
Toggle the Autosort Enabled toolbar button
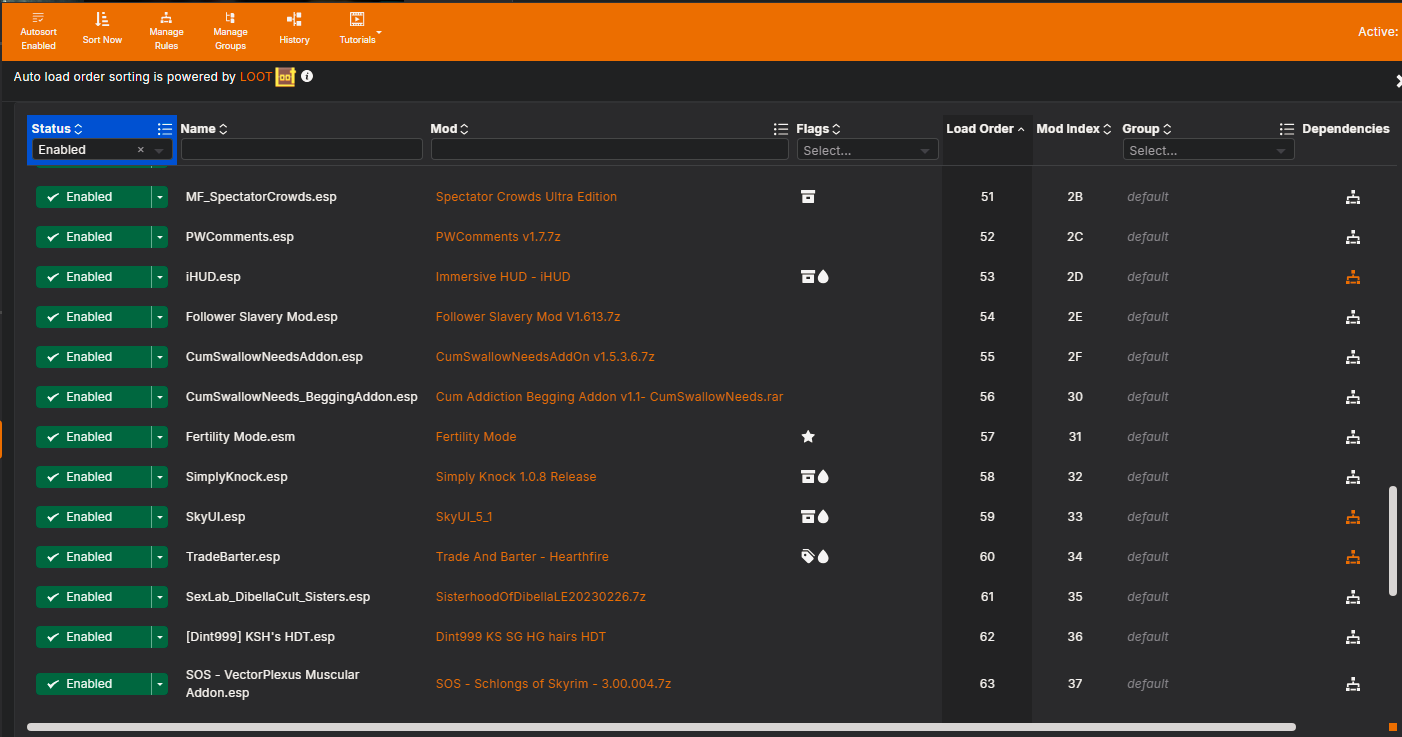point(38,31)
